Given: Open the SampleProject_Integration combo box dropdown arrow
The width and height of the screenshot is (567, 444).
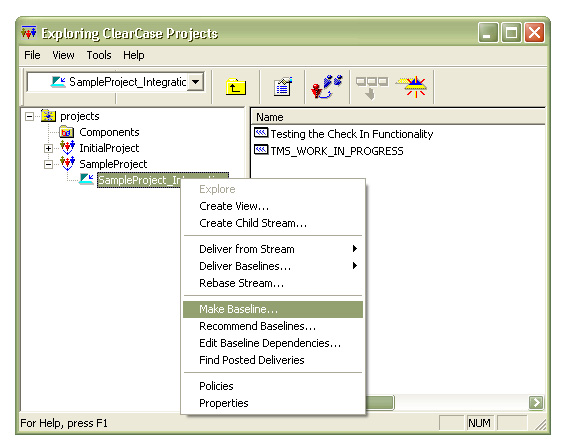Looking at the screenshot, I should 196,82.
